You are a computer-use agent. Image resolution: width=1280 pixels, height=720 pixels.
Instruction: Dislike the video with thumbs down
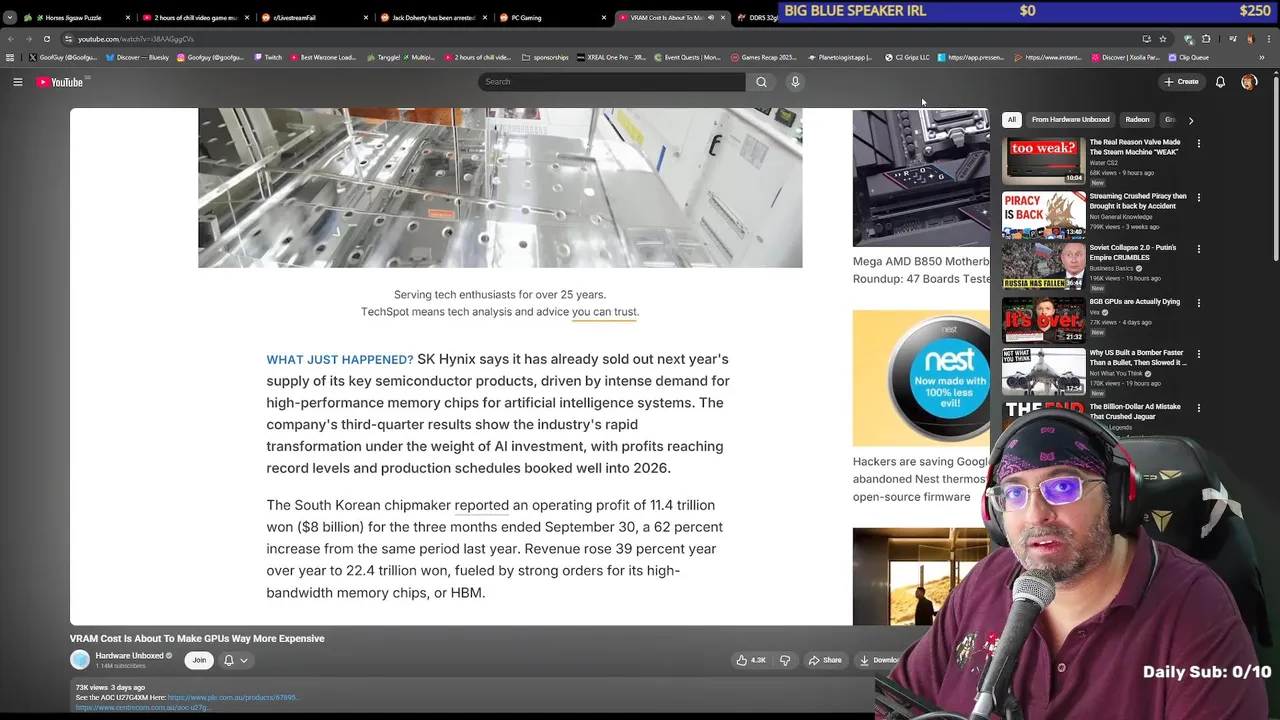[x=785, y=660]
